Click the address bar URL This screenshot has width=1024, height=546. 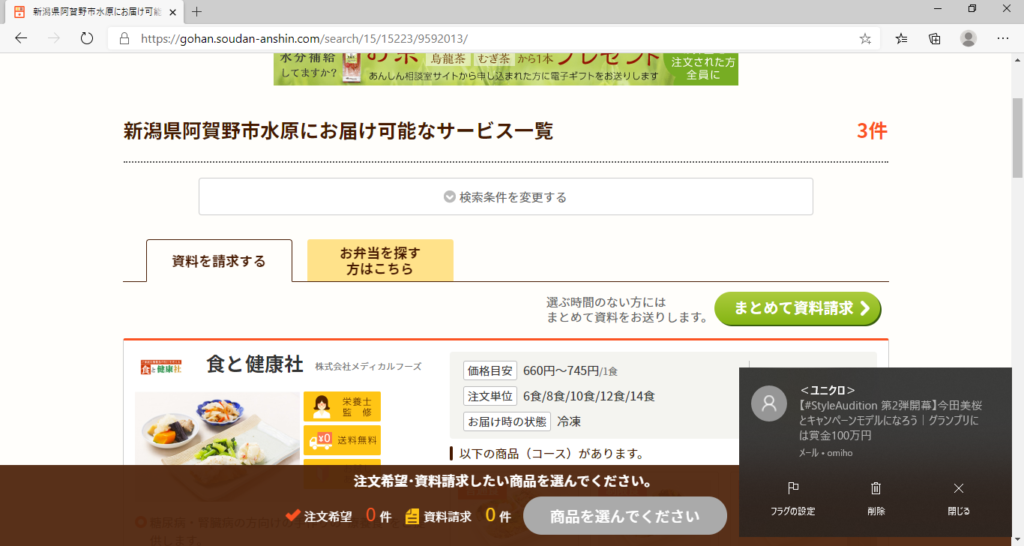click(x=304, y=39)
